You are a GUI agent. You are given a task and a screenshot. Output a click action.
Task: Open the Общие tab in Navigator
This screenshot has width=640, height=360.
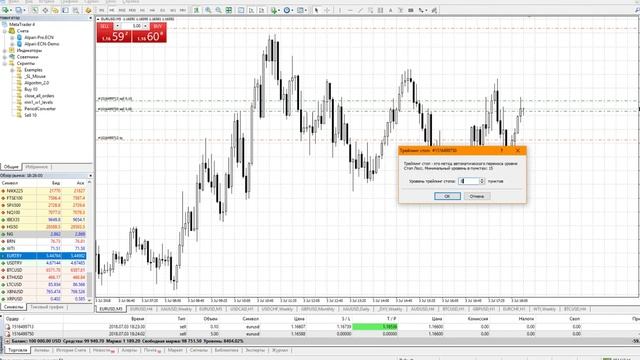pos(11,167)
